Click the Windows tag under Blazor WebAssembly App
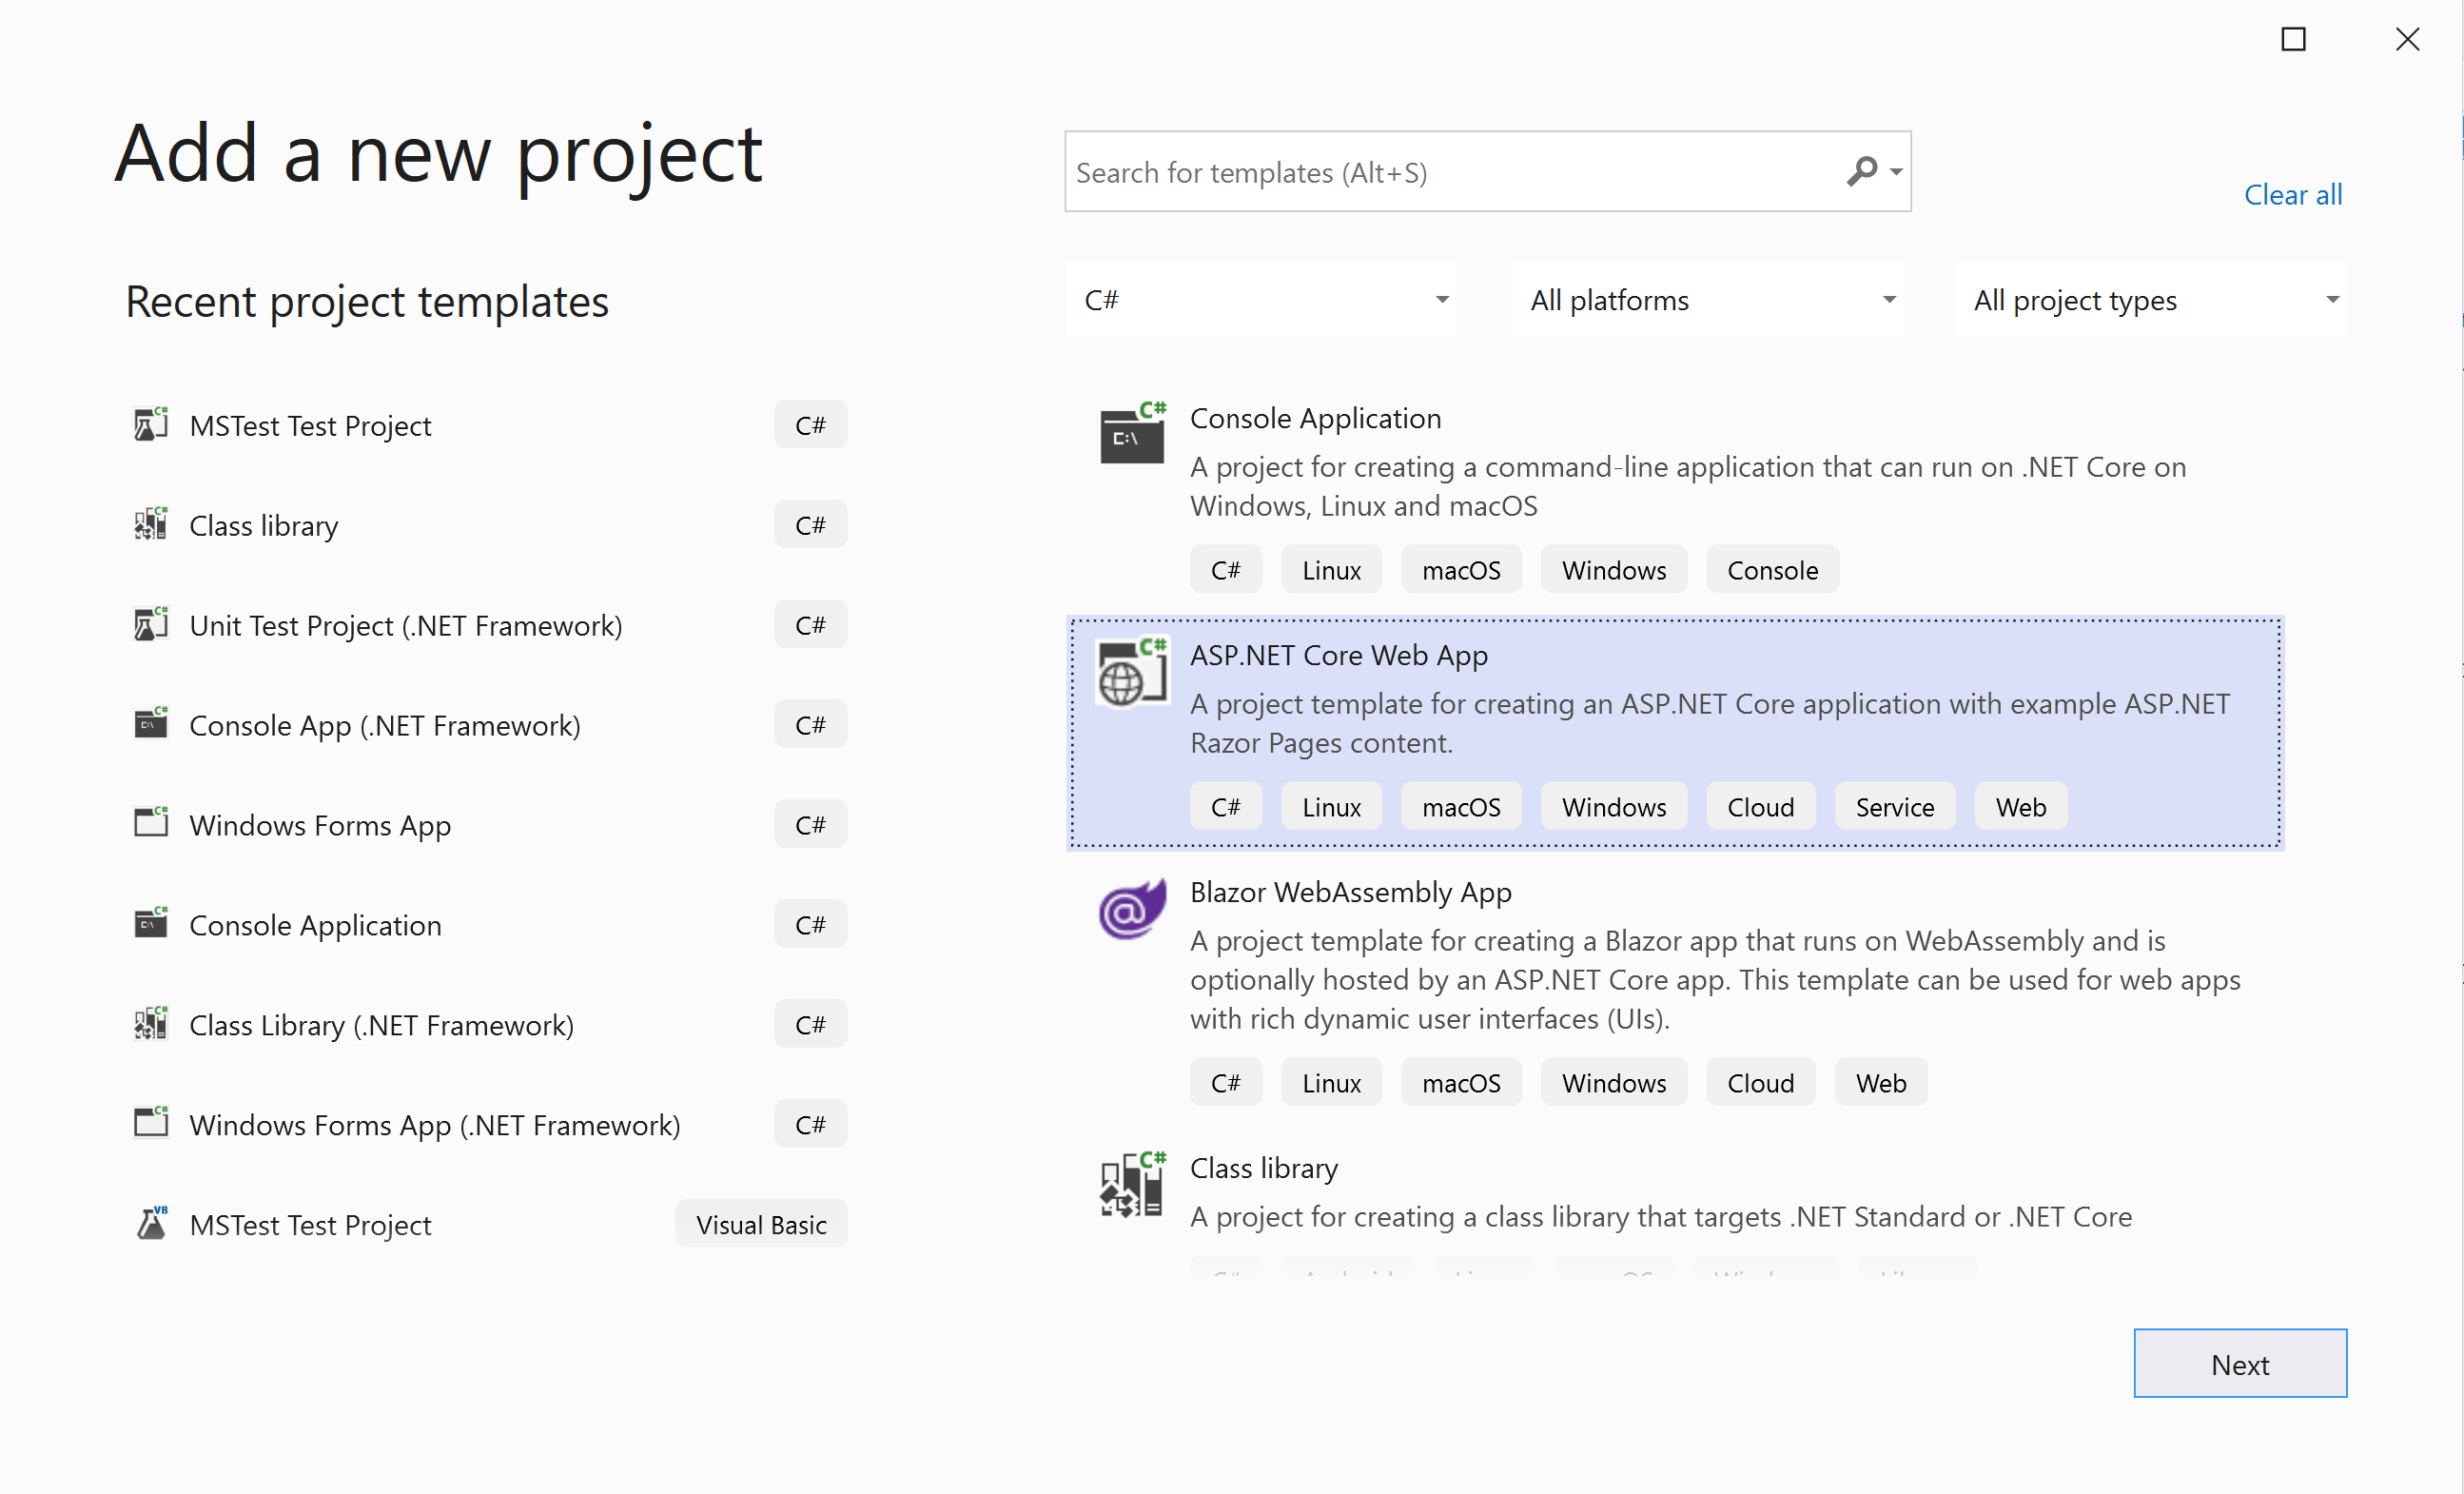Image resolution: width=2464 pixels, height=1494 pixels. [x=1614, y=1083]
